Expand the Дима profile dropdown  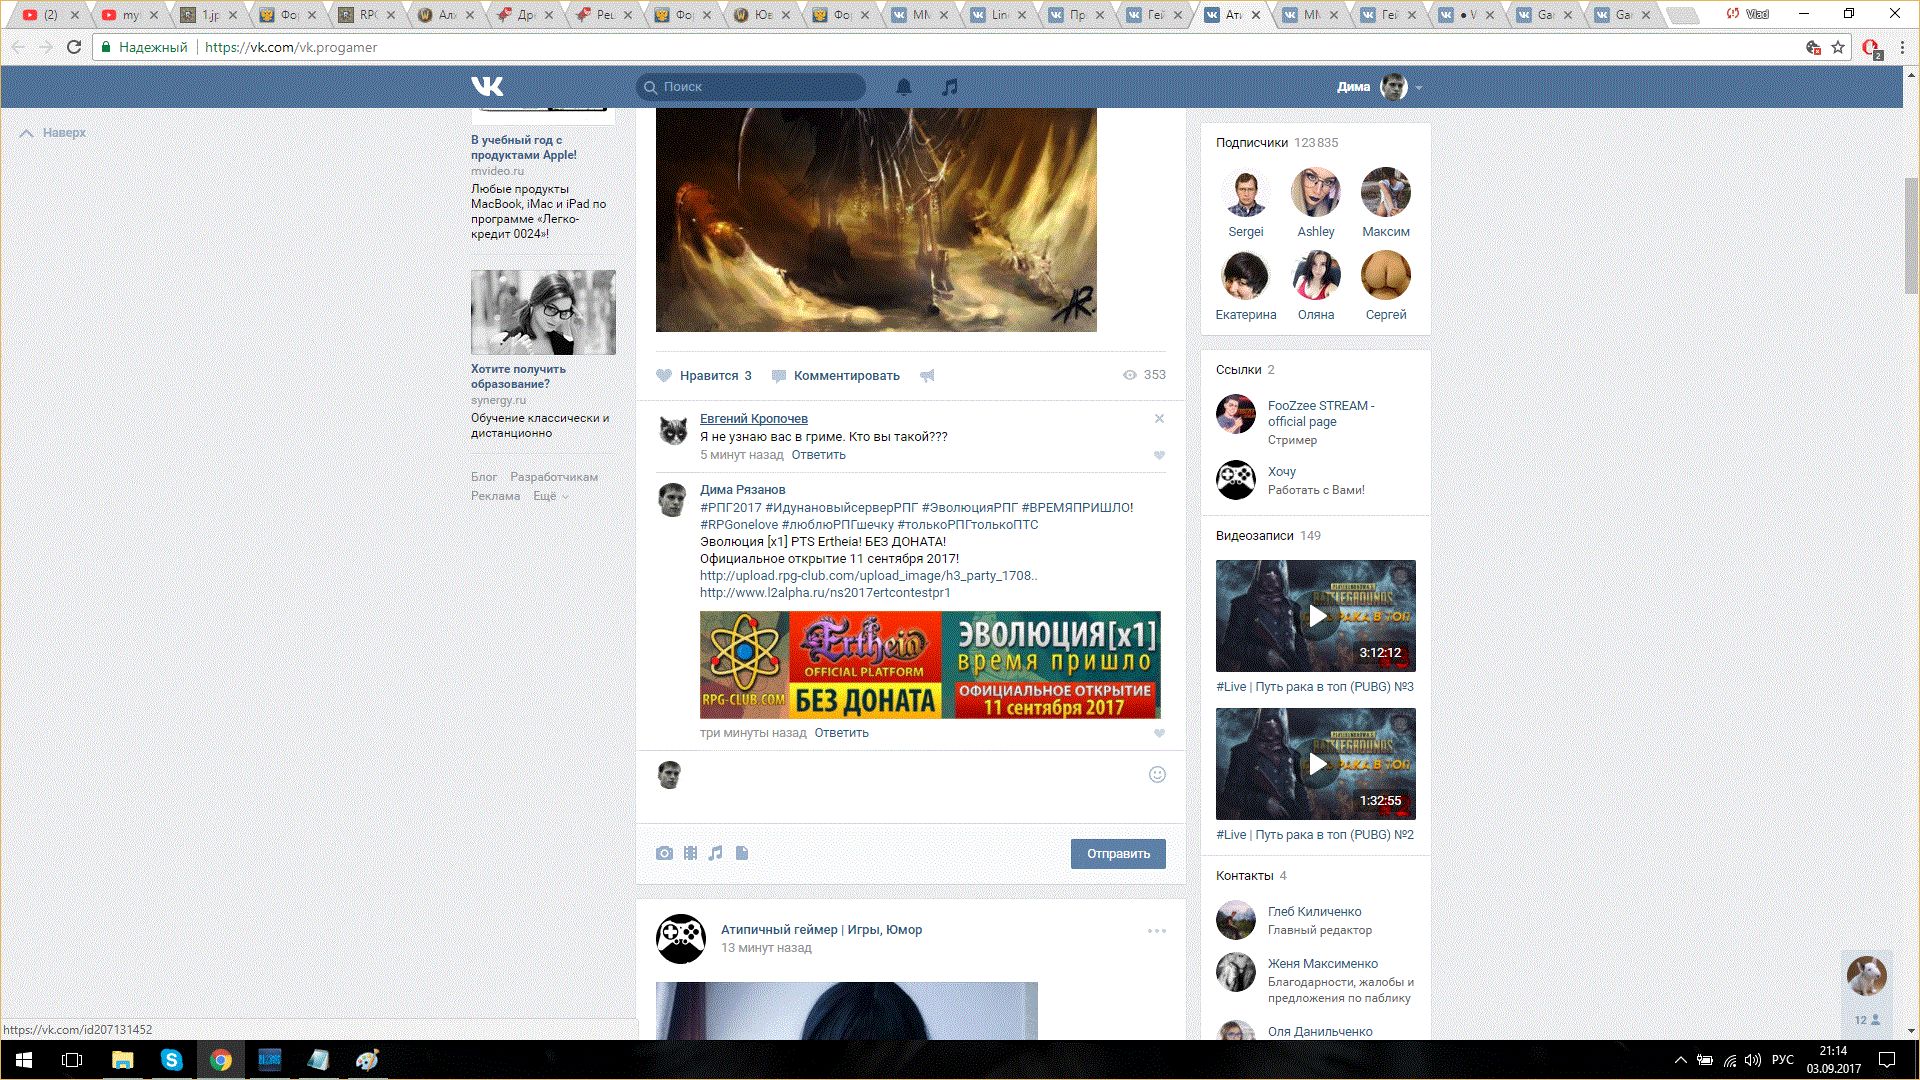click(1380, 87)
